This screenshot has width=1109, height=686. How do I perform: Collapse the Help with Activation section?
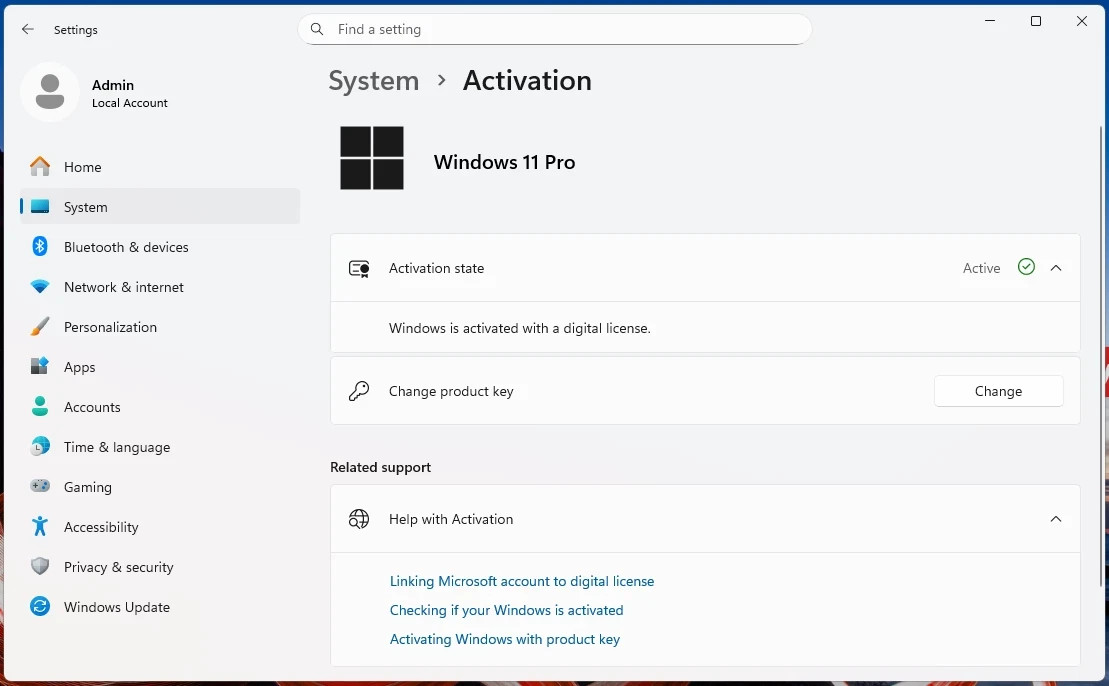1056,519
